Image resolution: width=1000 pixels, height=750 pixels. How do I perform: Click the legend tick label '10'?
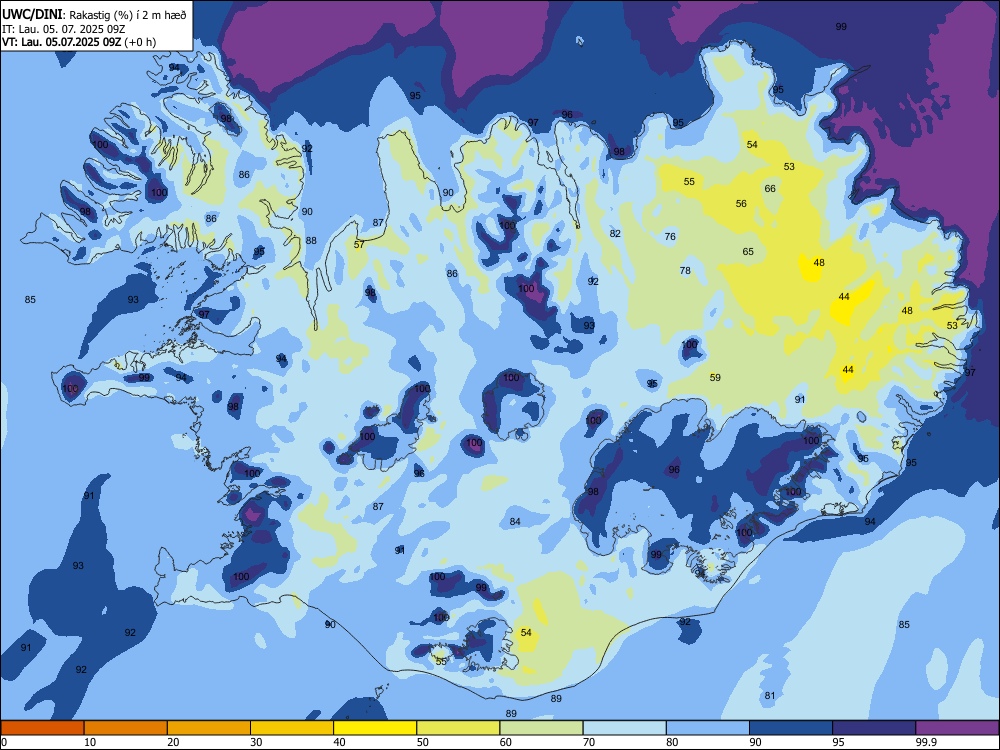[90, 742]
